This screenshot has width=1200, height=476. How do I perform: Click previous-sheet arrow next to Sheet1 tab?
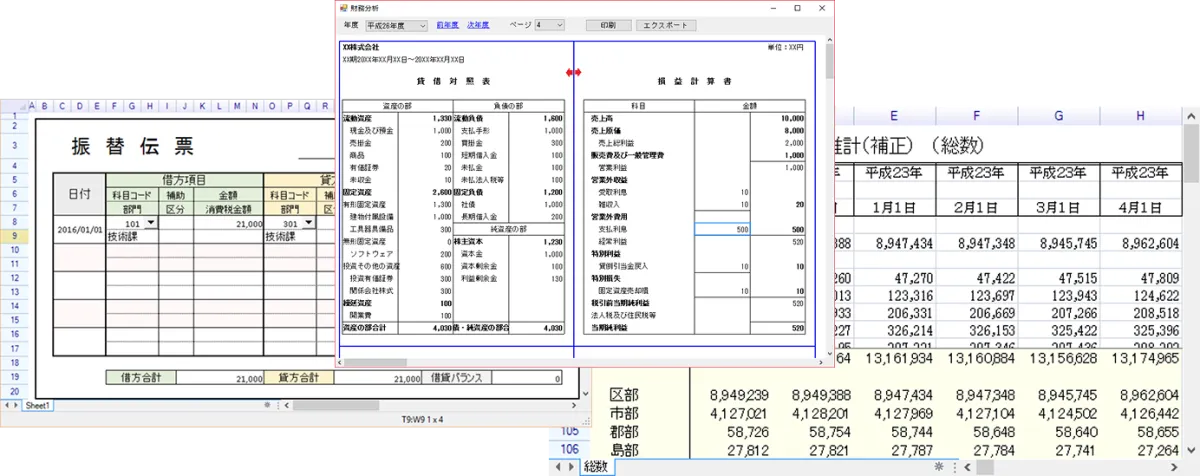point(8,406)
